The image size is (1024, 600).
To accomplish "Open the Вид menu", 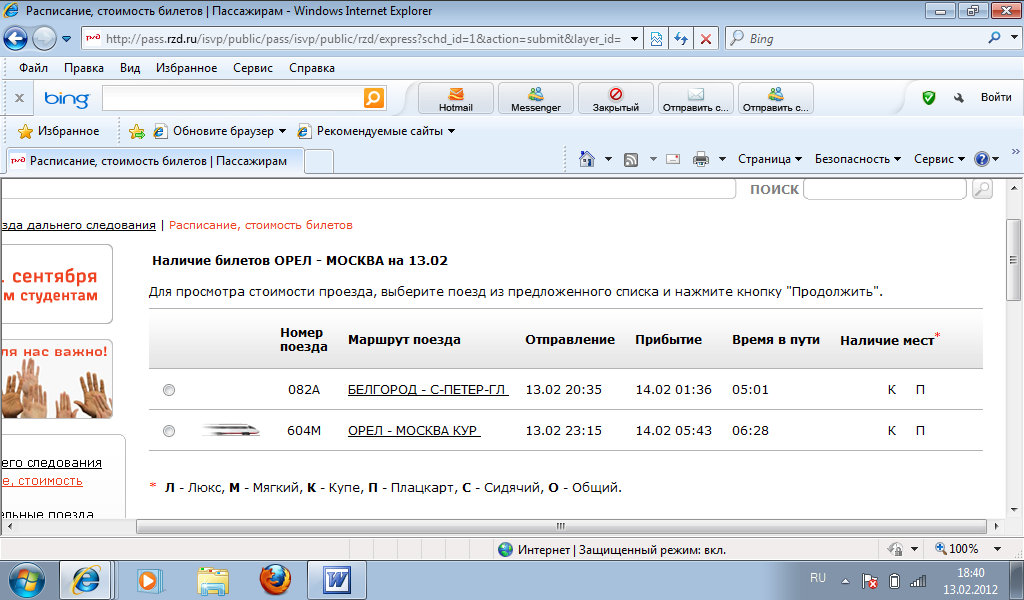I will 130,68.
